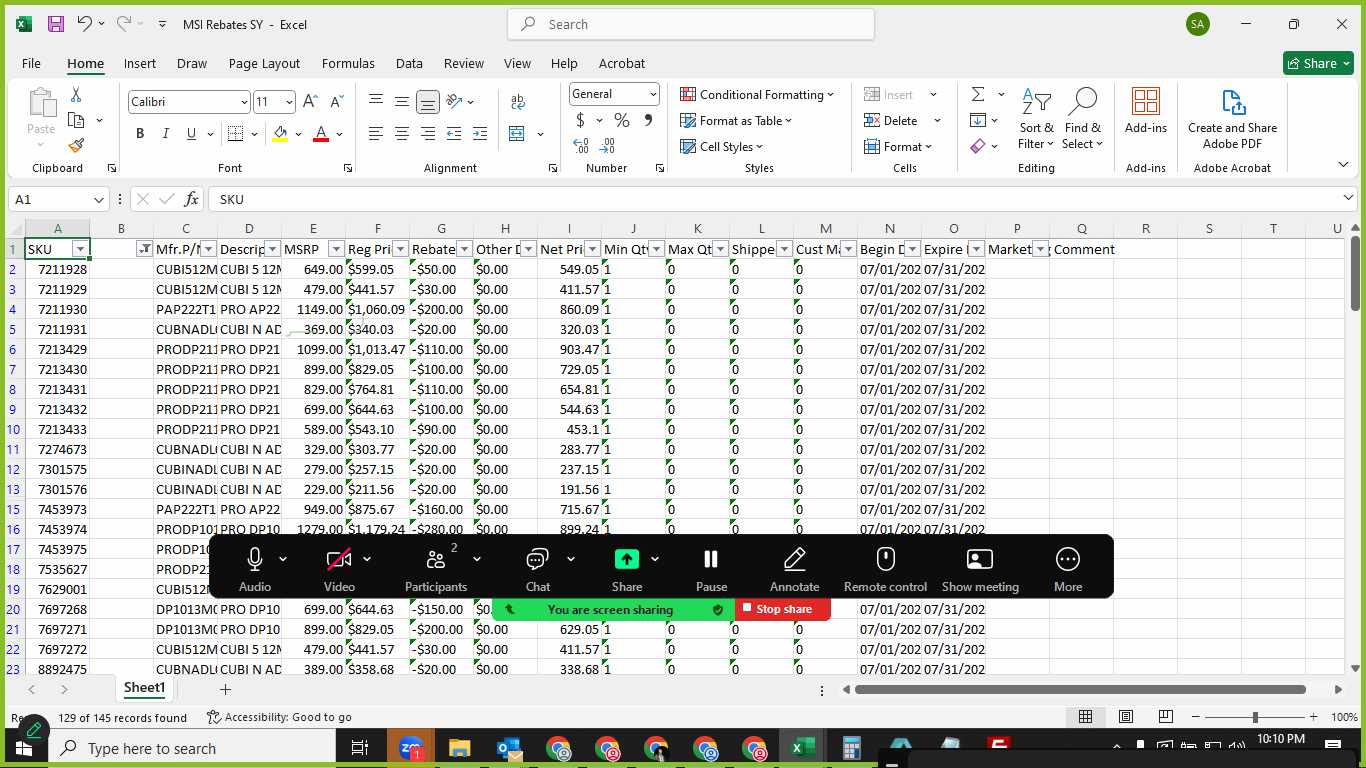Switch to the Formulas tab
The width and height of the screenshot is (1366, 768).
(348, 63)
